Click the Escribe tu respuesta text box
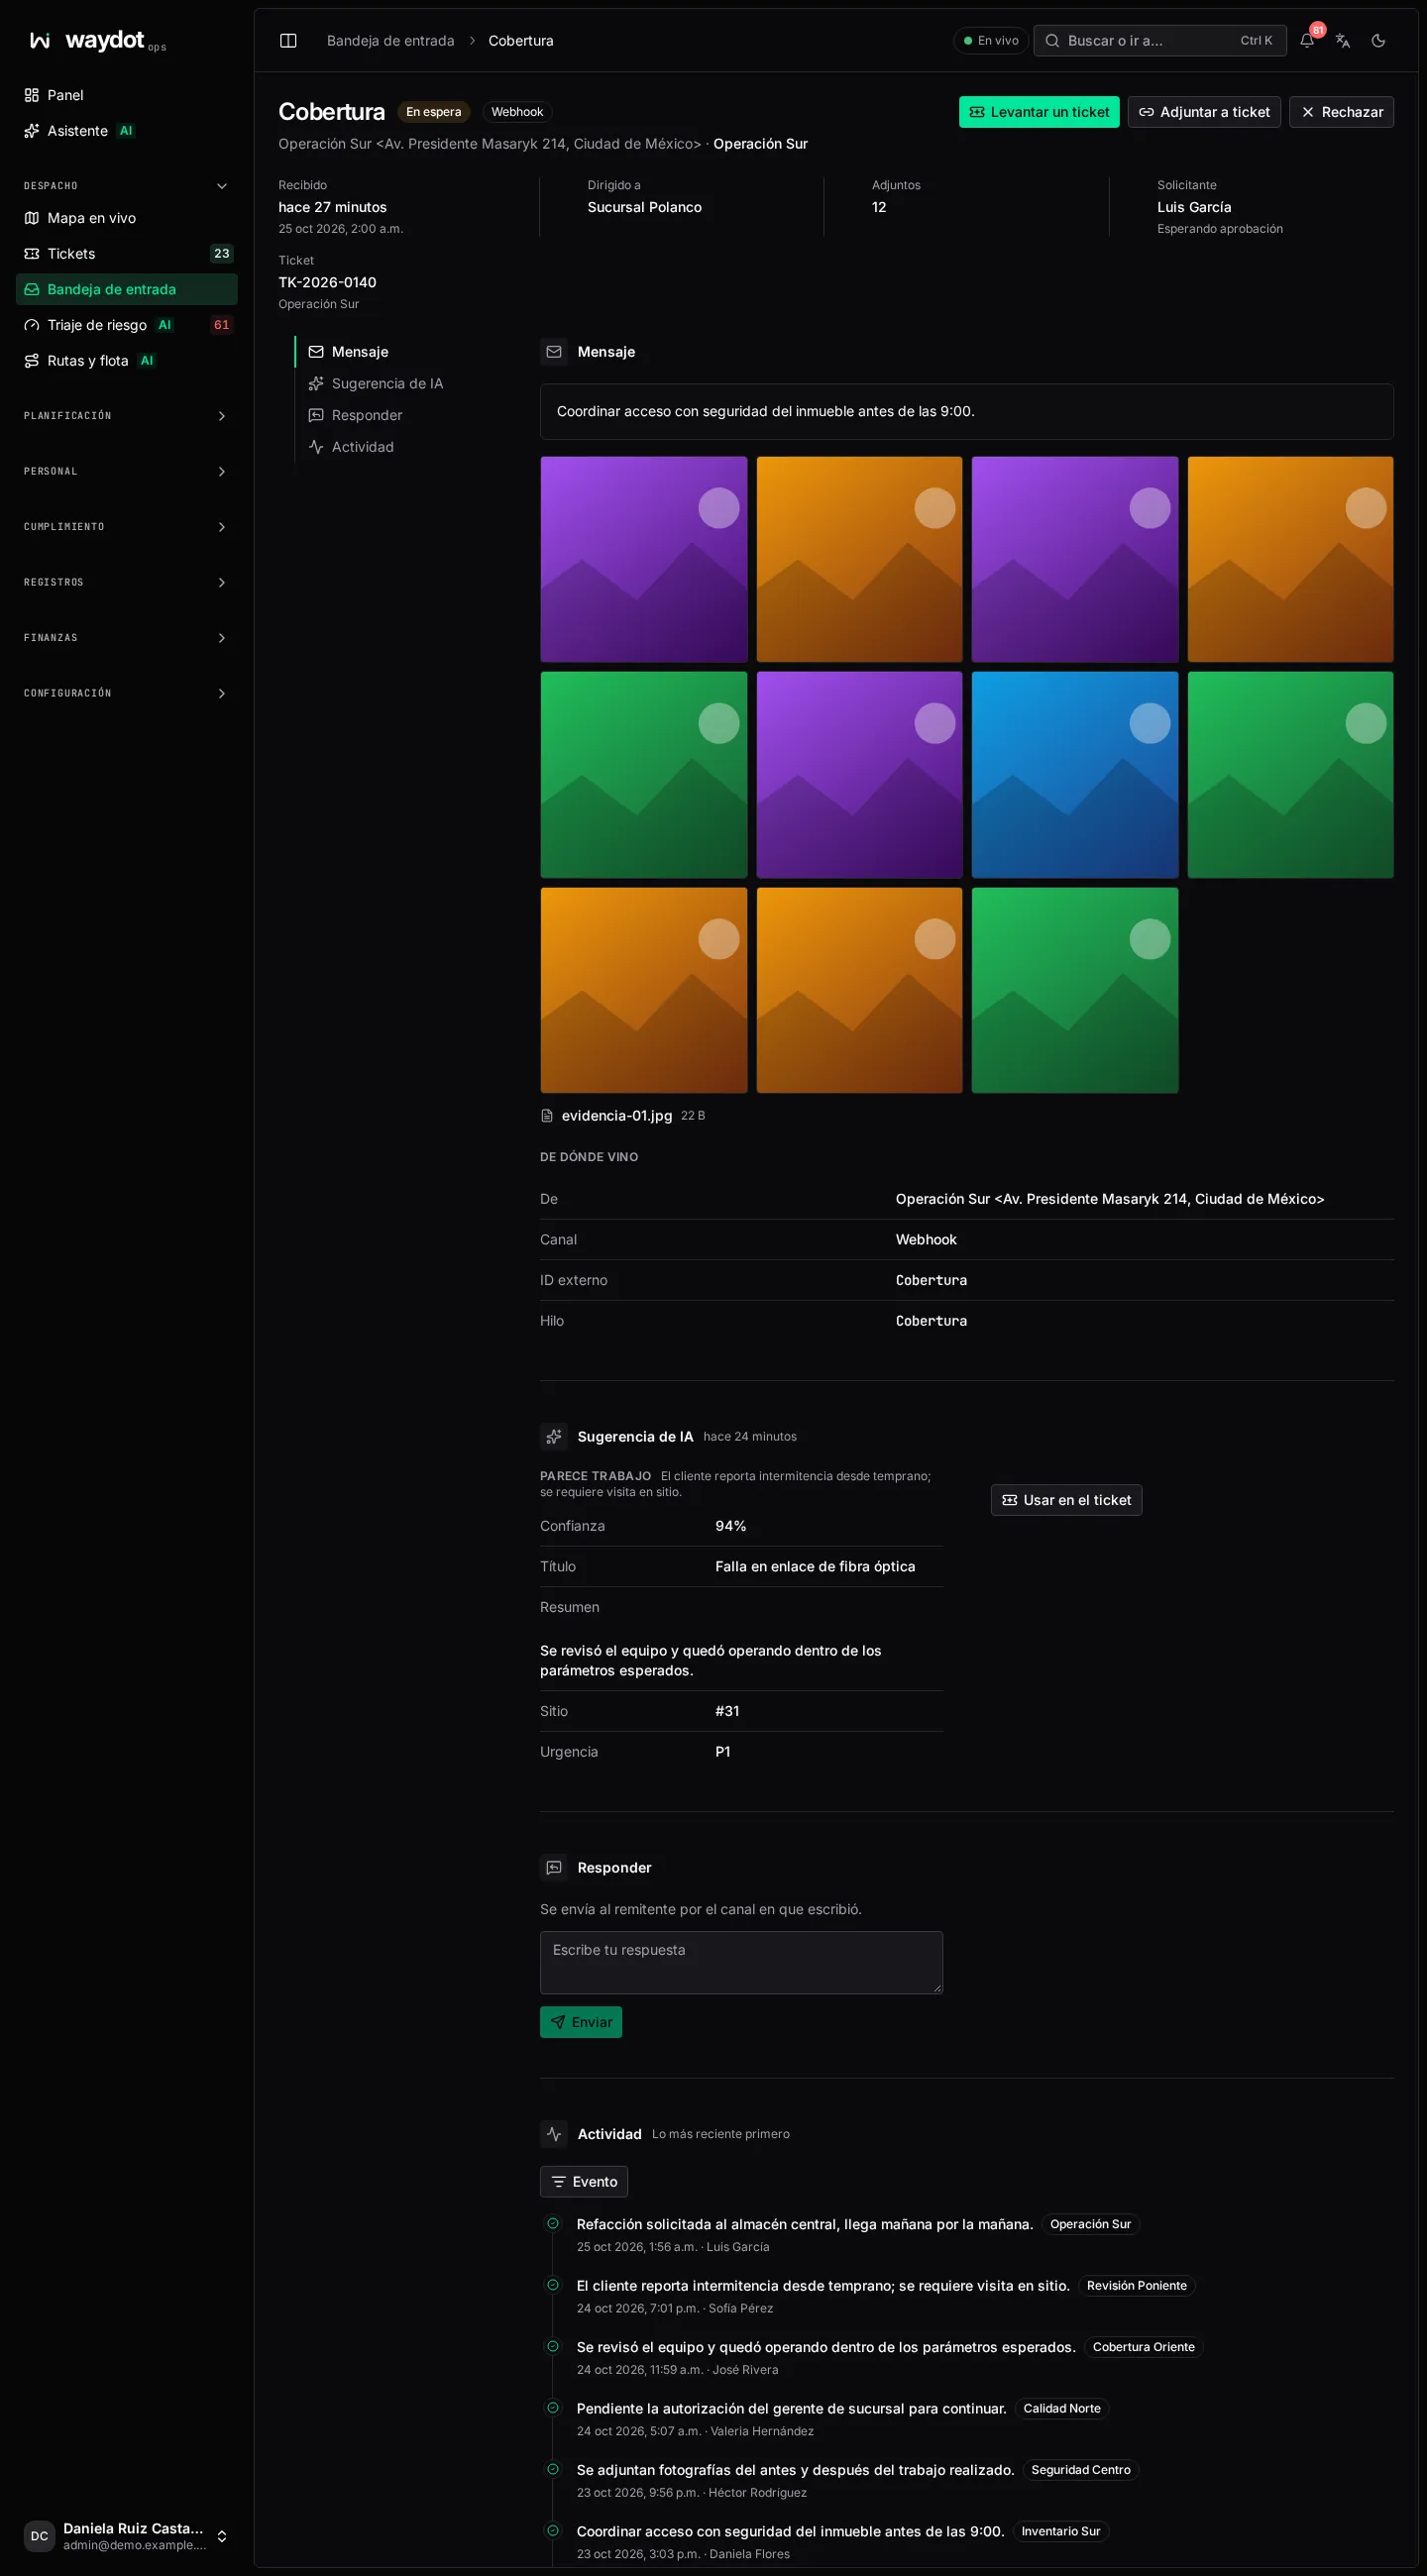The width and height of the screenshot is (1427, 2576). (741, 1963)
